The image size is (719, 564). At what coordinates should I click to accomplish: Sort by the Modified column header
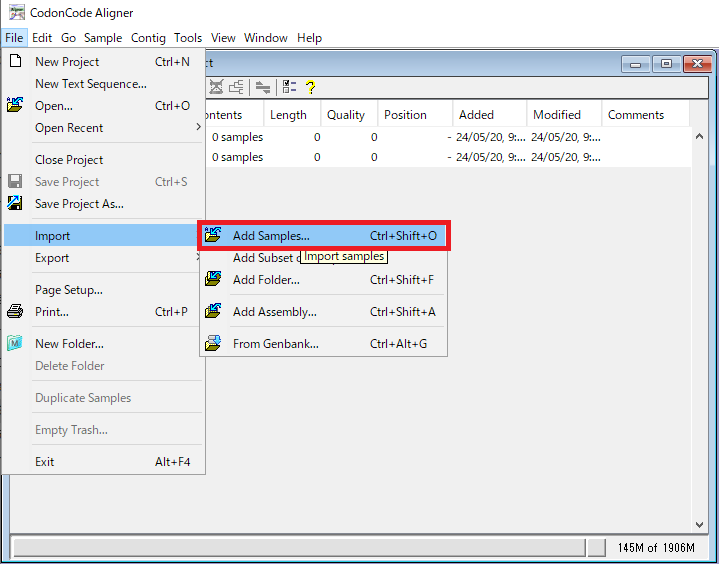tap(557, 115)
